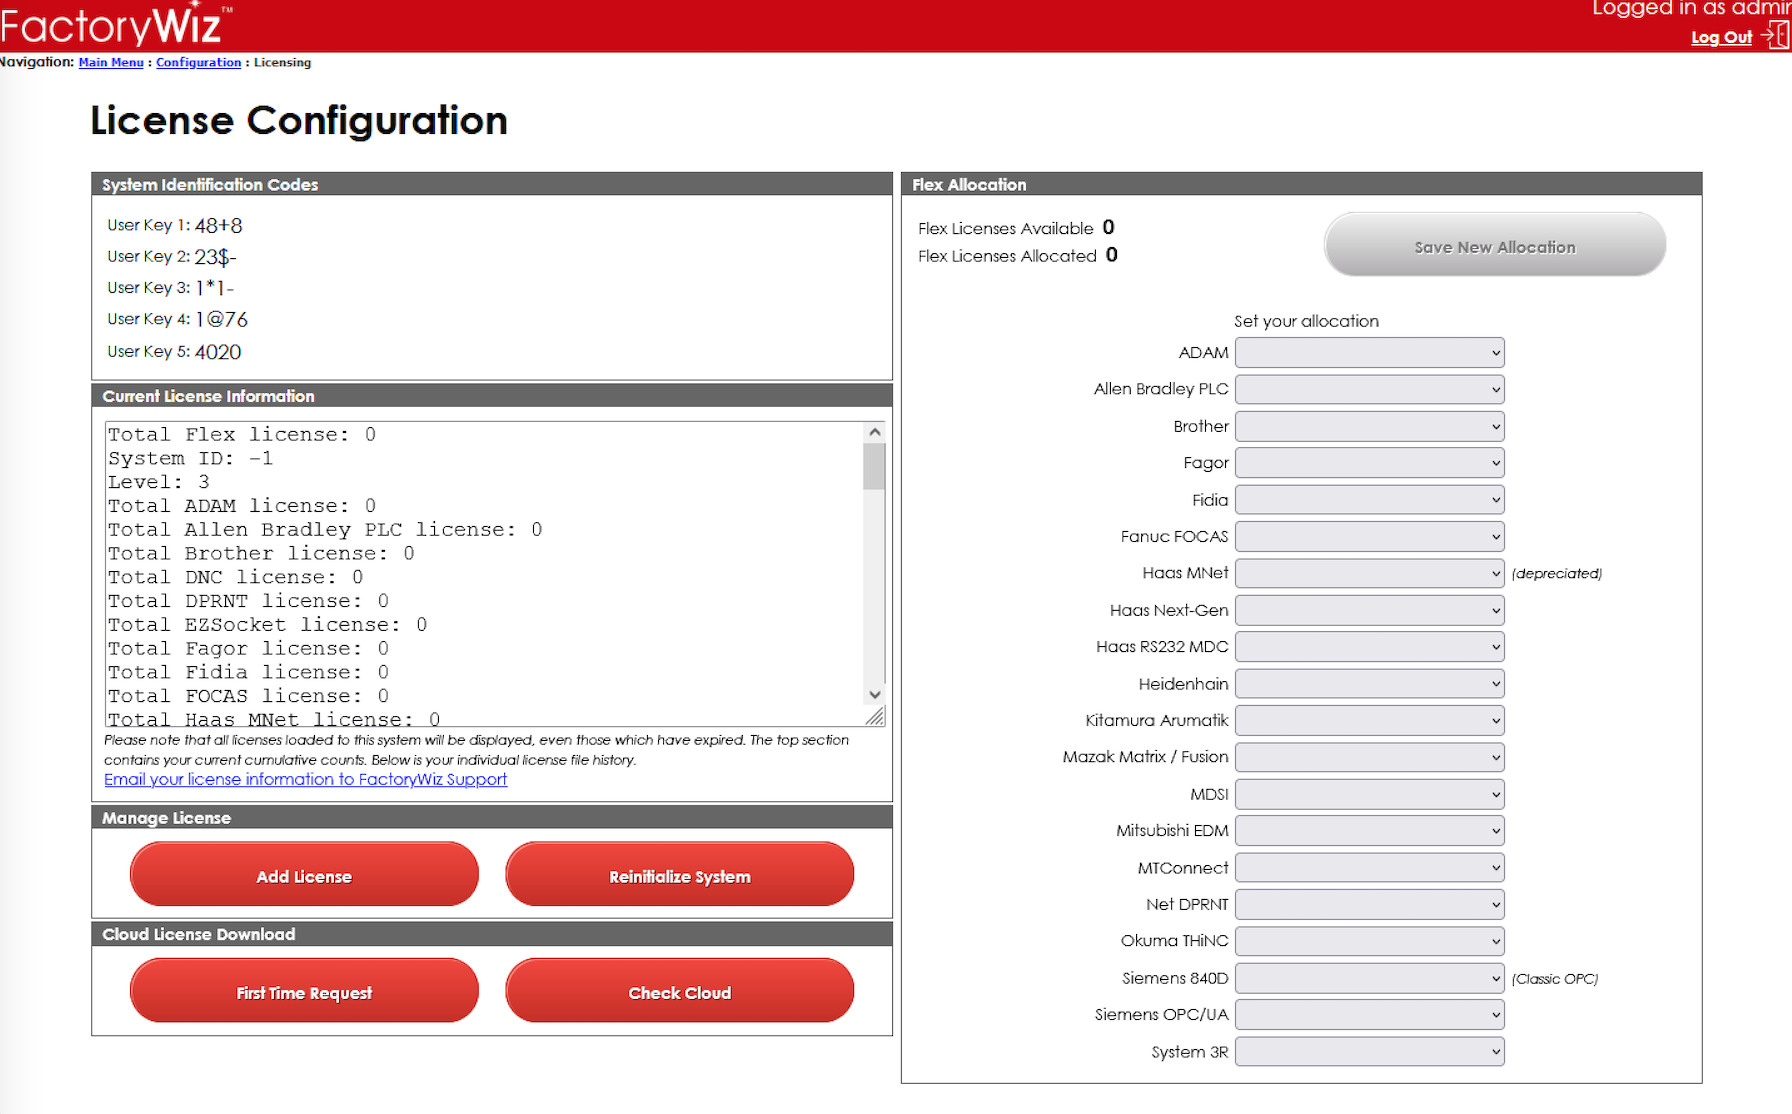Screen dimensions: 1792x1114
Task: Click the Save New Allocation button
Action: pyautogui.click(x=1495, y=245)
